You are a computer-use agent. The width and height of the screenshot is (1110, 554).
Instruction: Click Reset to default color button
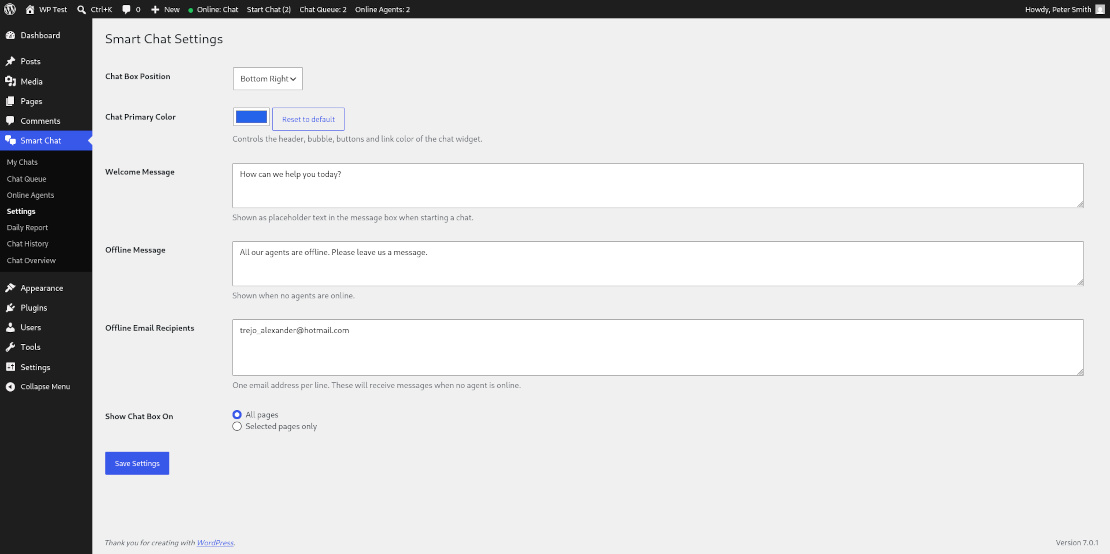tap(309, 119)
